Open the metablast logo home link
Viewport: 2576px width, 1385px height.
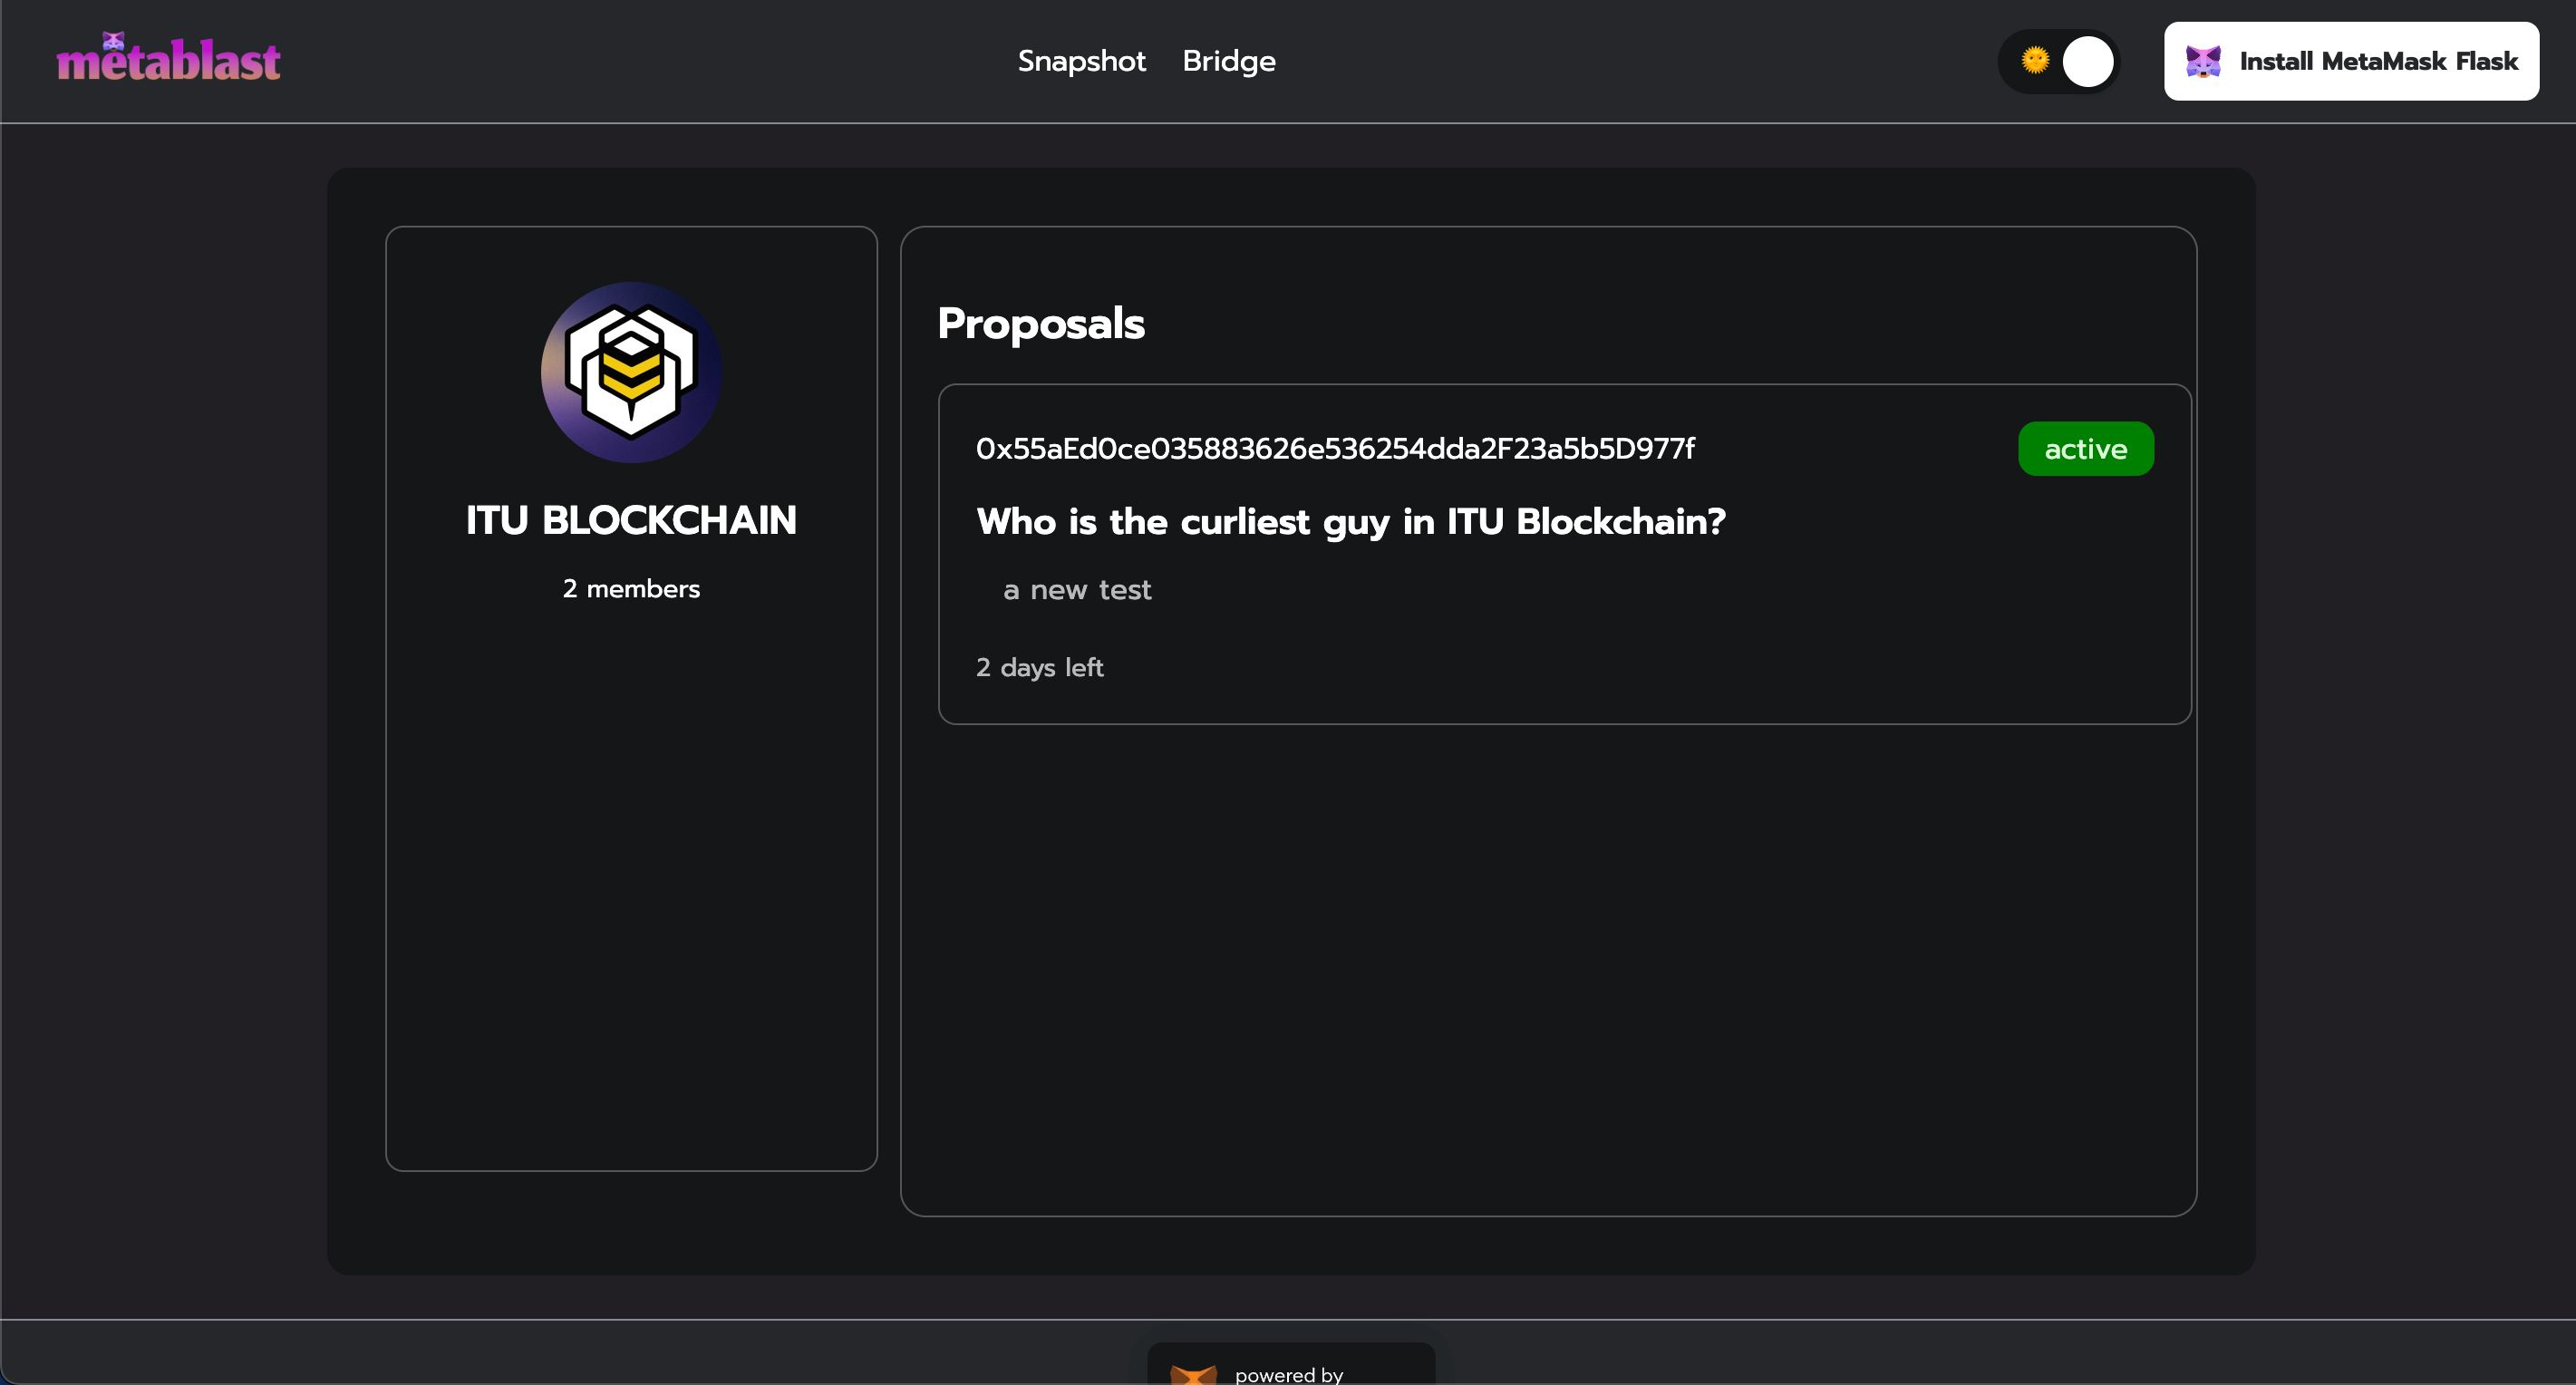pos(168,57)
